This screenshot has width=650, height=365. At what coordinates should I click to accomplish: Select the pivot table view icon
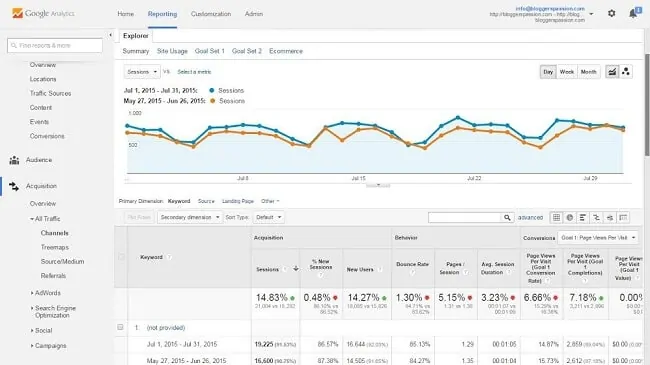point(623,217)
